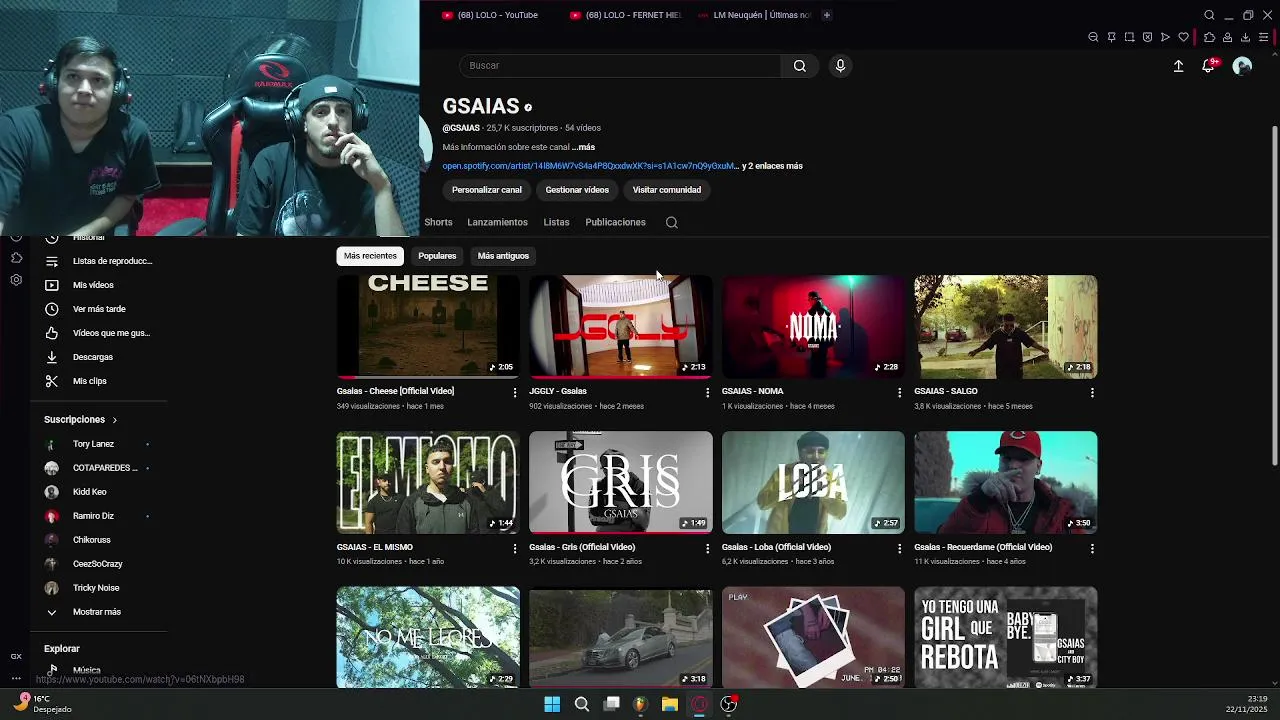The width and height of the screenshot is (1280, 720).
Task: Open options menu for Gsaias - Recuerdame video
Action: click(1092, 549)
